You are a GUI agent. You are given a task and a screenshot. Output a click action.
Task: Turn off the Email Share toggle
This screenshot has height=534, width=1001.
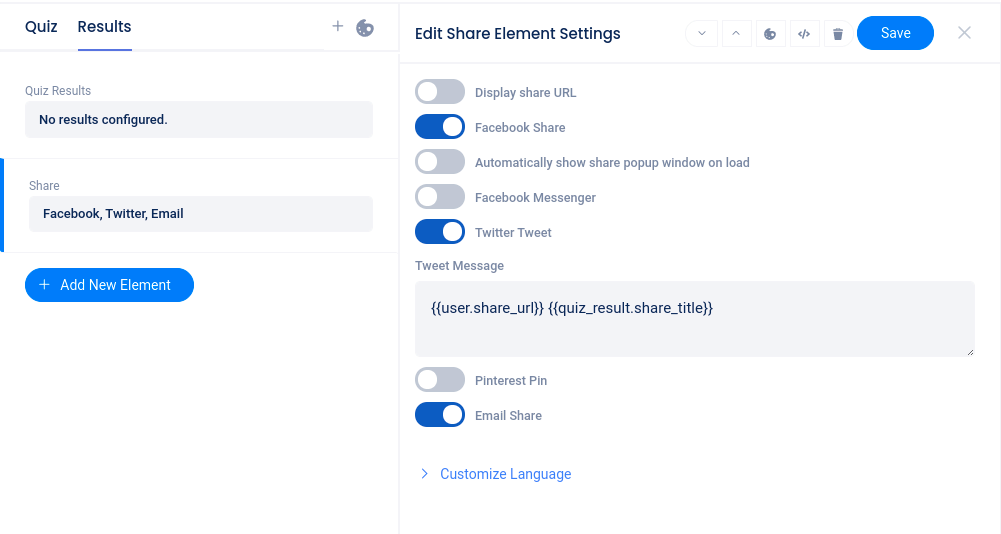(440, 415)
